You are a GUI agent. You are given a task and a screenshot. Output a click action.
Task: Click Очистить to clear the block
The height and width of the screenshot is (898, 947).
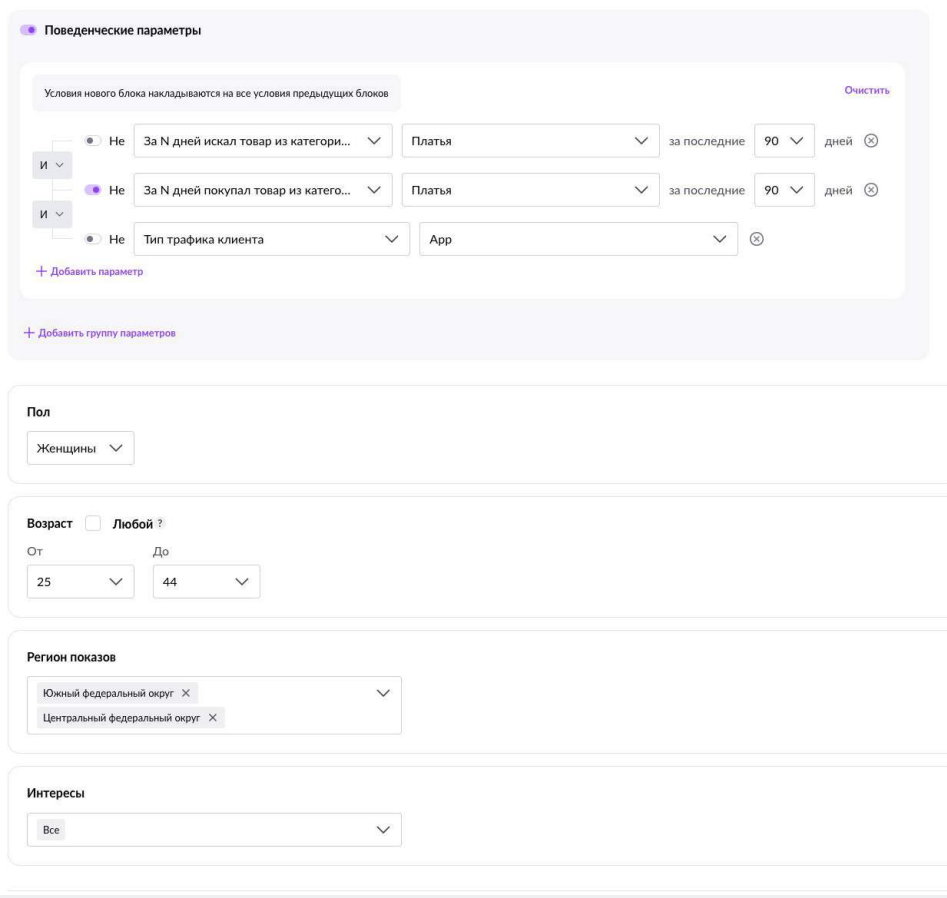coord(867,91)
